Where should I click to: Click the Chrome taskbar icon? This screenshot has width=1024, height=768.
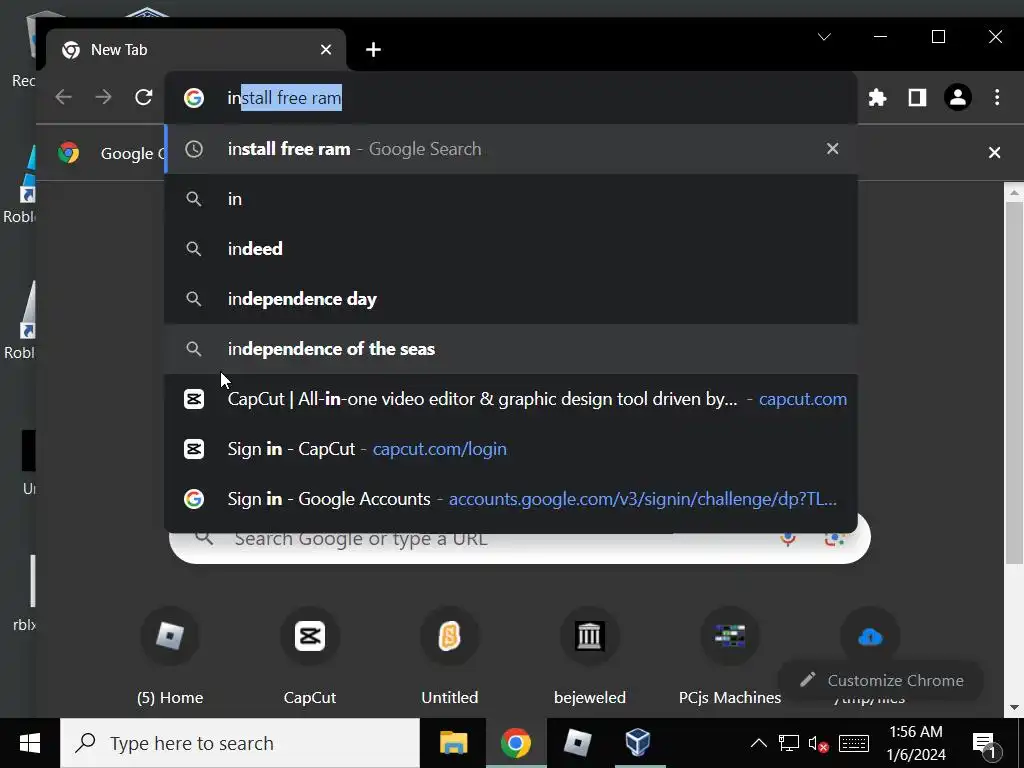point(515,743)
